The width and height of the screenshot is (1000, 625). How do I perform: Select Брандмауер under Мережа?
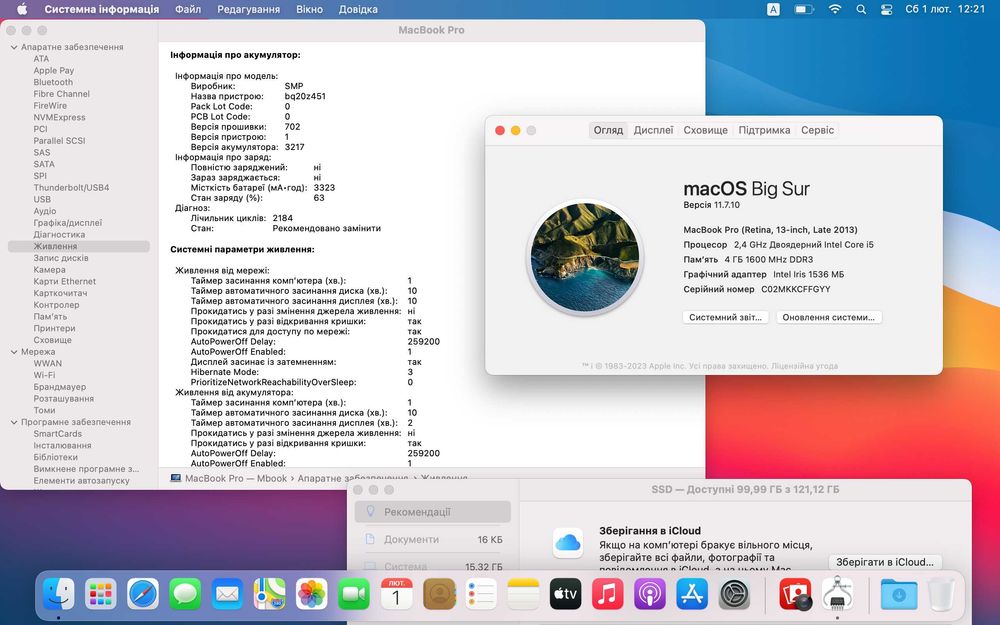[59, 386]
